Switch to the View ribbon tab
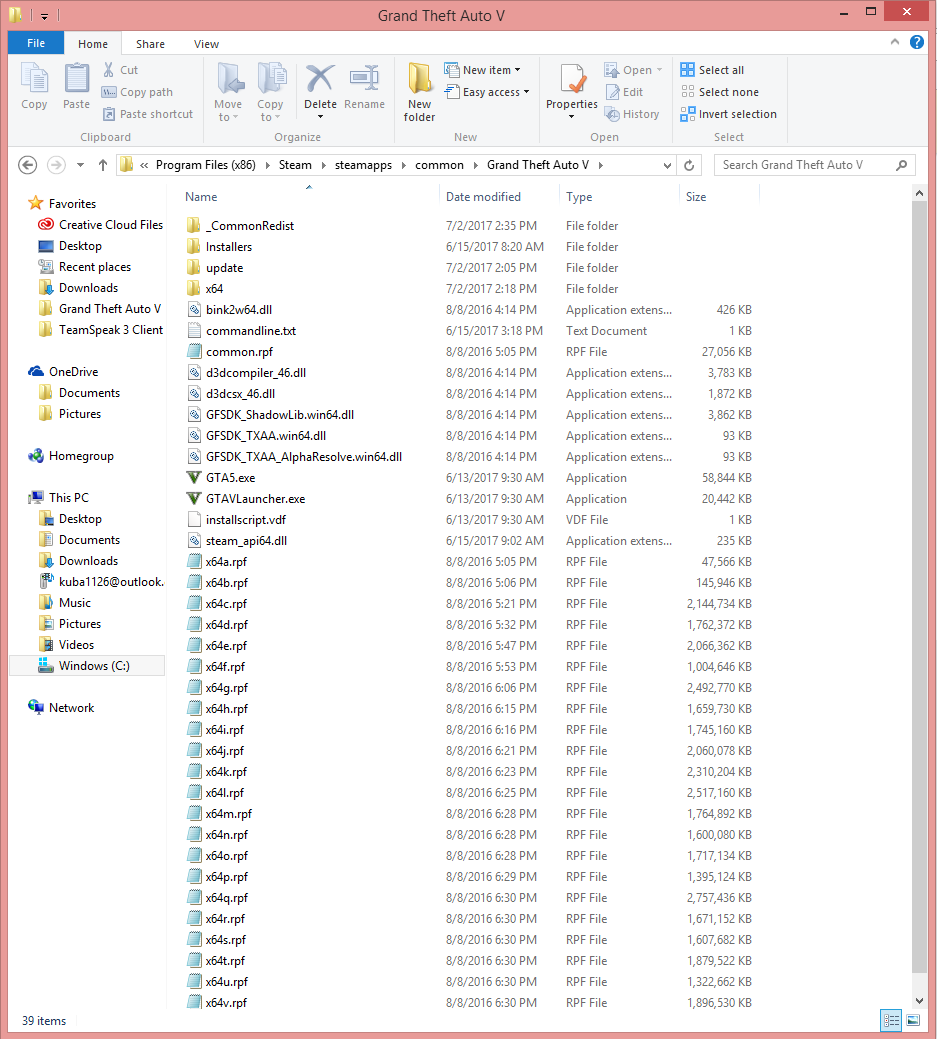937x1039 pixels. pyautogui.click(x=206, y=44)
